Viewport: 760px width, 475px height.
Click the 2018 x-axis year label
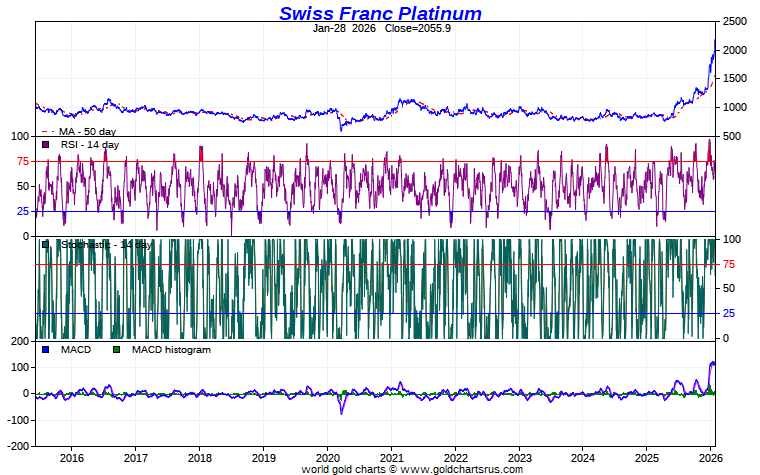[x=200, y=458]
